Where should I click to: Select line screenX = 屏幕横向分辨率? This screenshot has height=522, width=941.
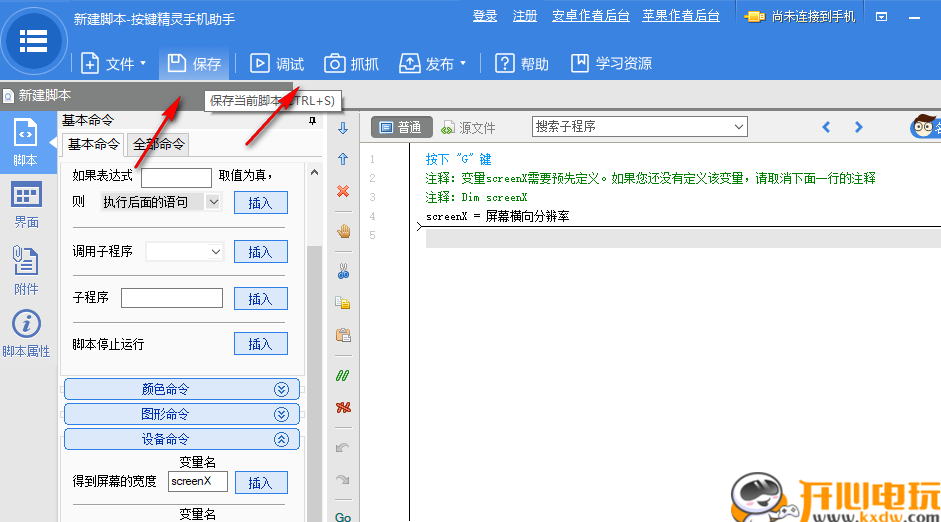point(498,216)
